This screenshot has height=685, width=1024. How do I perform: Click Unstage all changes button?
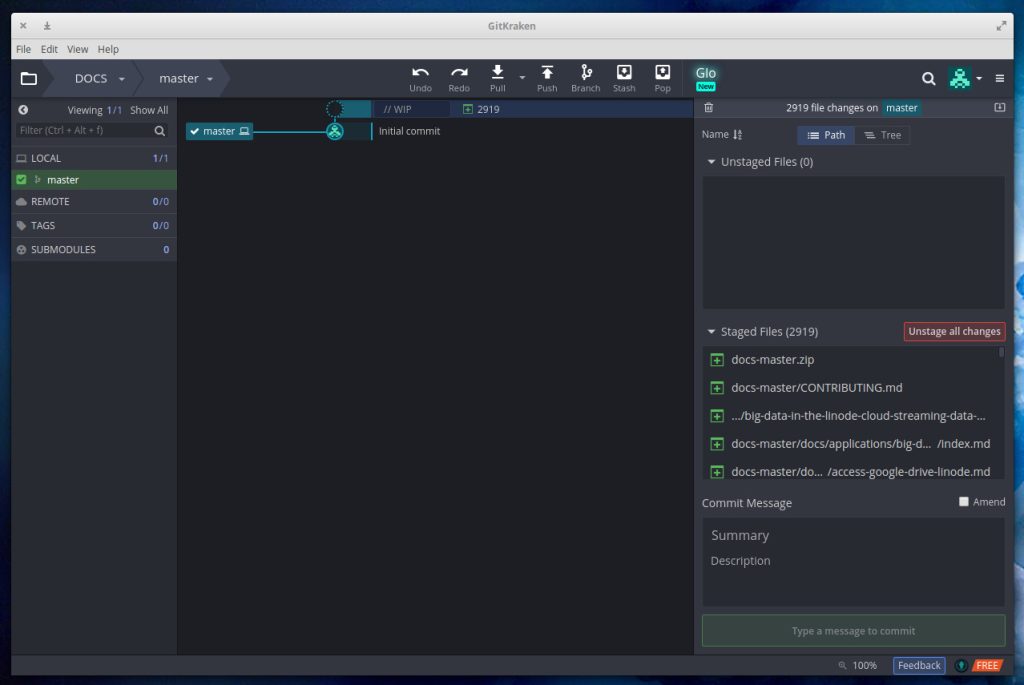pos(954,332)
